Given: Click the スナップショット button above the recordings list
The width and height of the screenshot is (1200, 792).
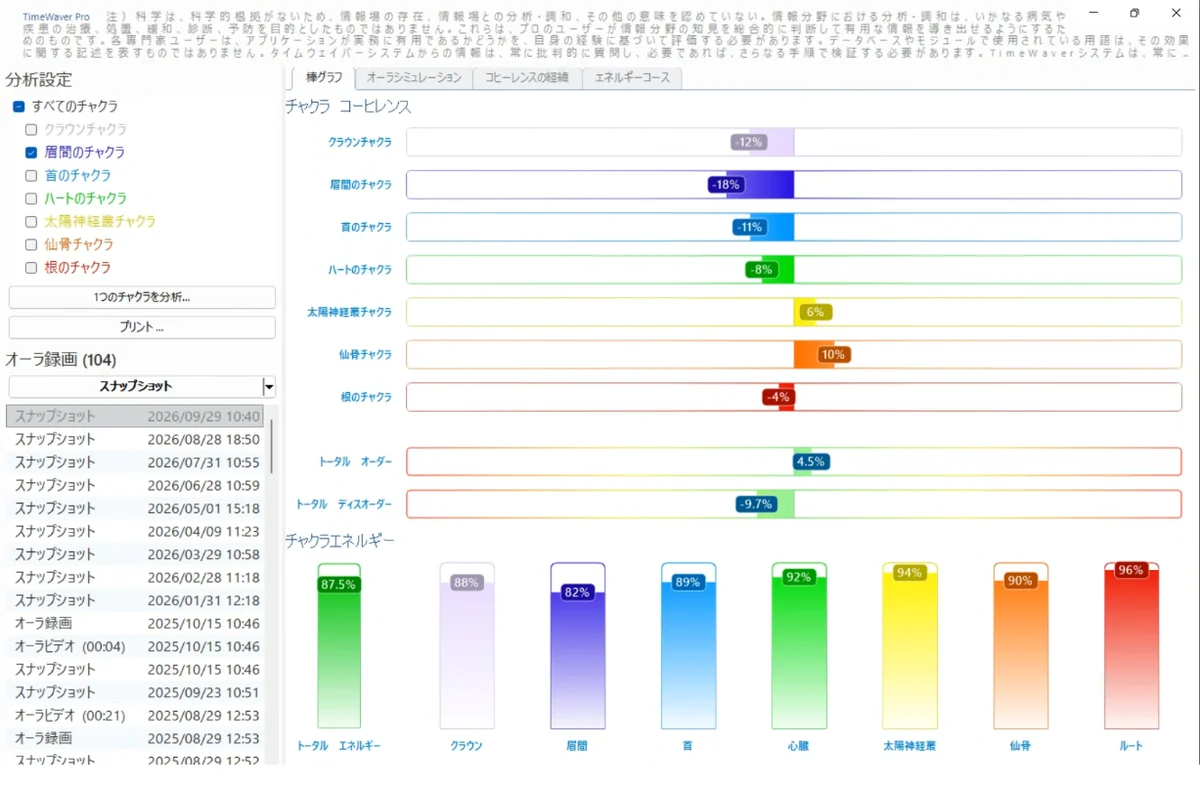Looking at the screenshot, I should 136,387.
